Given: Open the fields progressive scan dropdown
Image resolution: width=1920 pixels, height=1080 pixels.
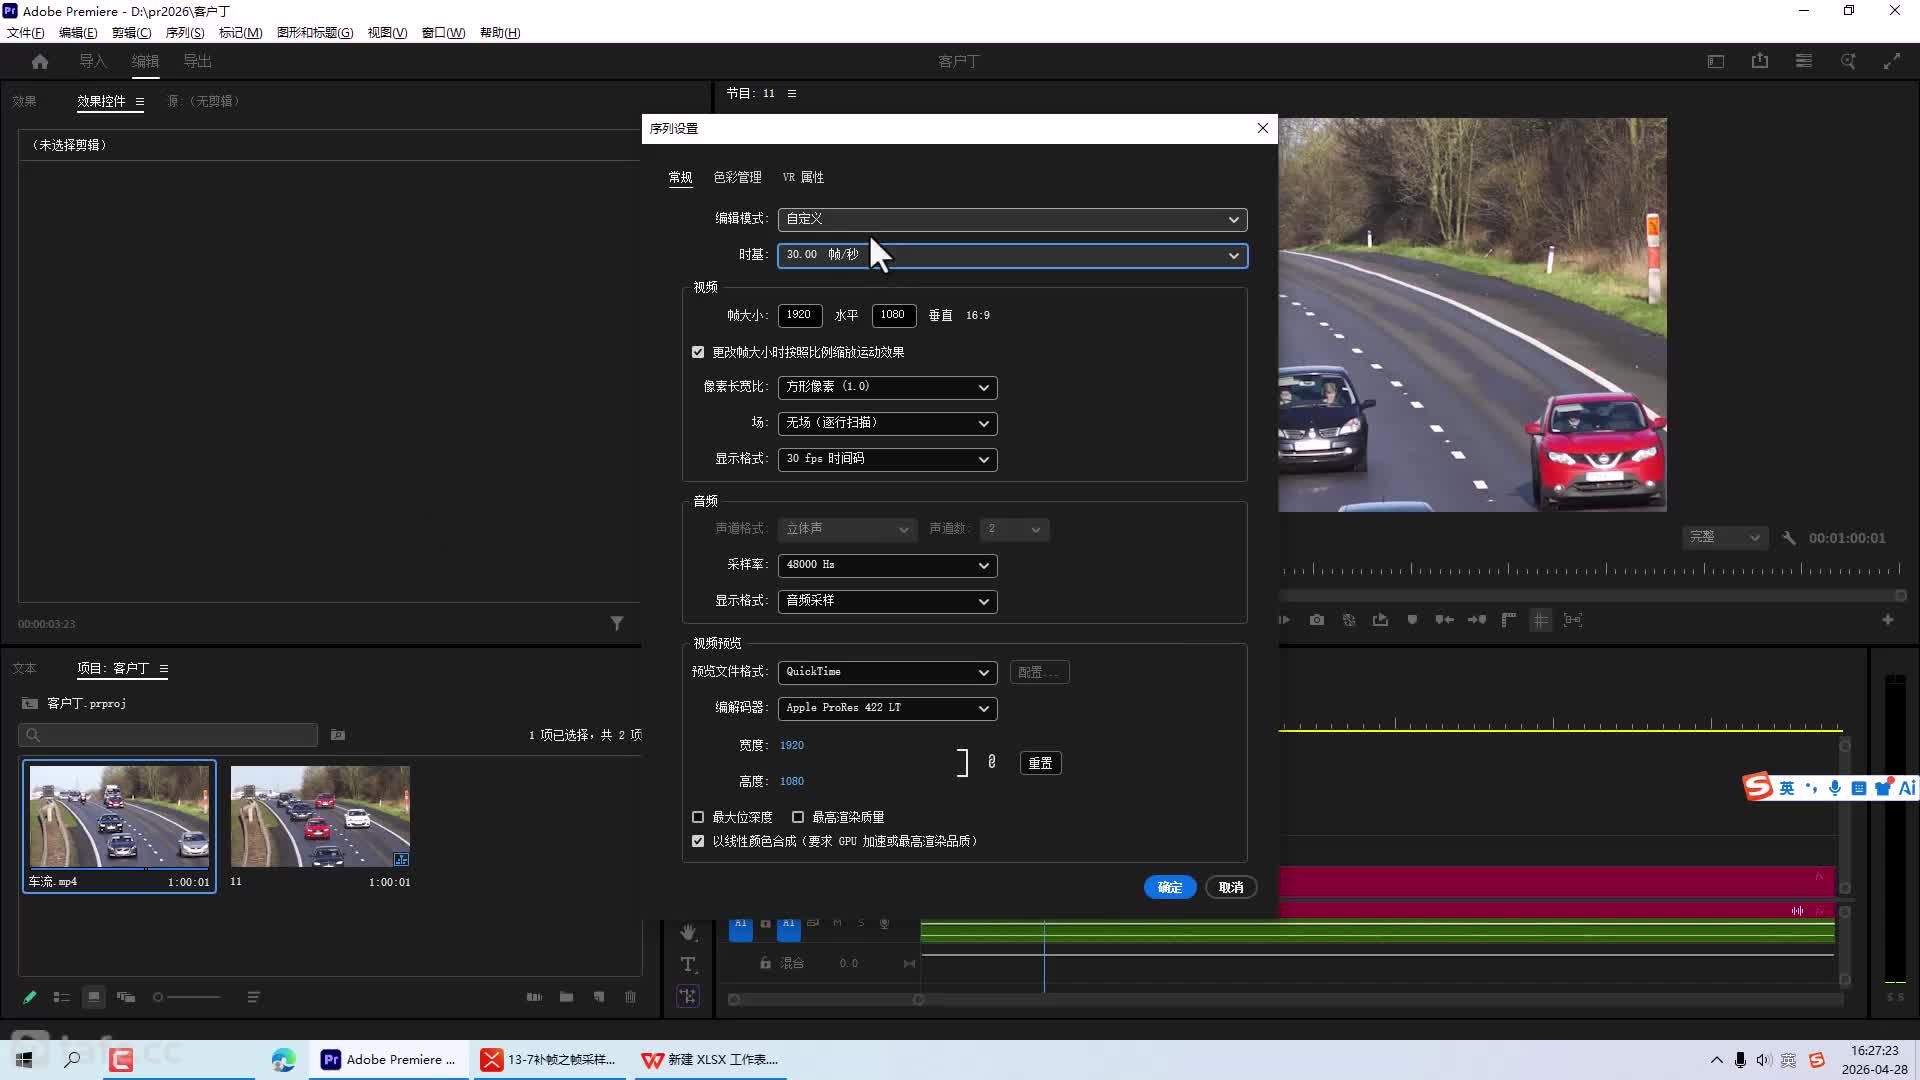Looking at the screenshot, I should 888,423.
